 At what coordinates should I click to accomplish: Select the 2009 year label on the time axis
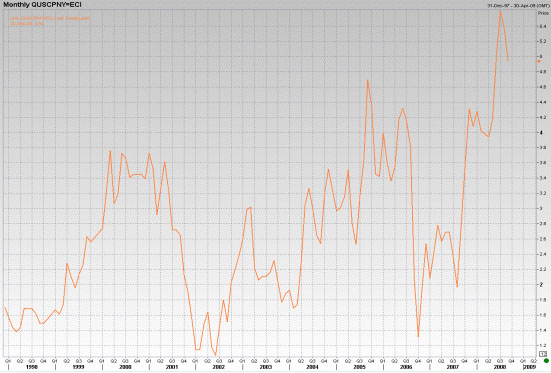point(530,367)
